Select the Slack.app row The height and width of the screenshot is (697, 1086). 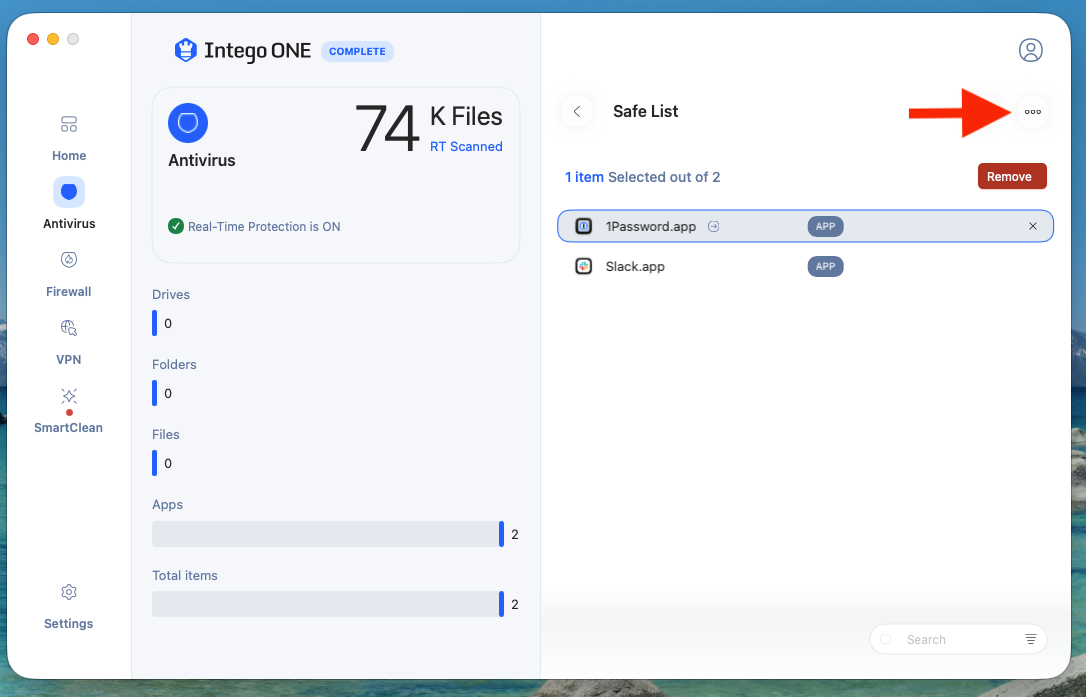pyautogui.click(x=805, y=266)
